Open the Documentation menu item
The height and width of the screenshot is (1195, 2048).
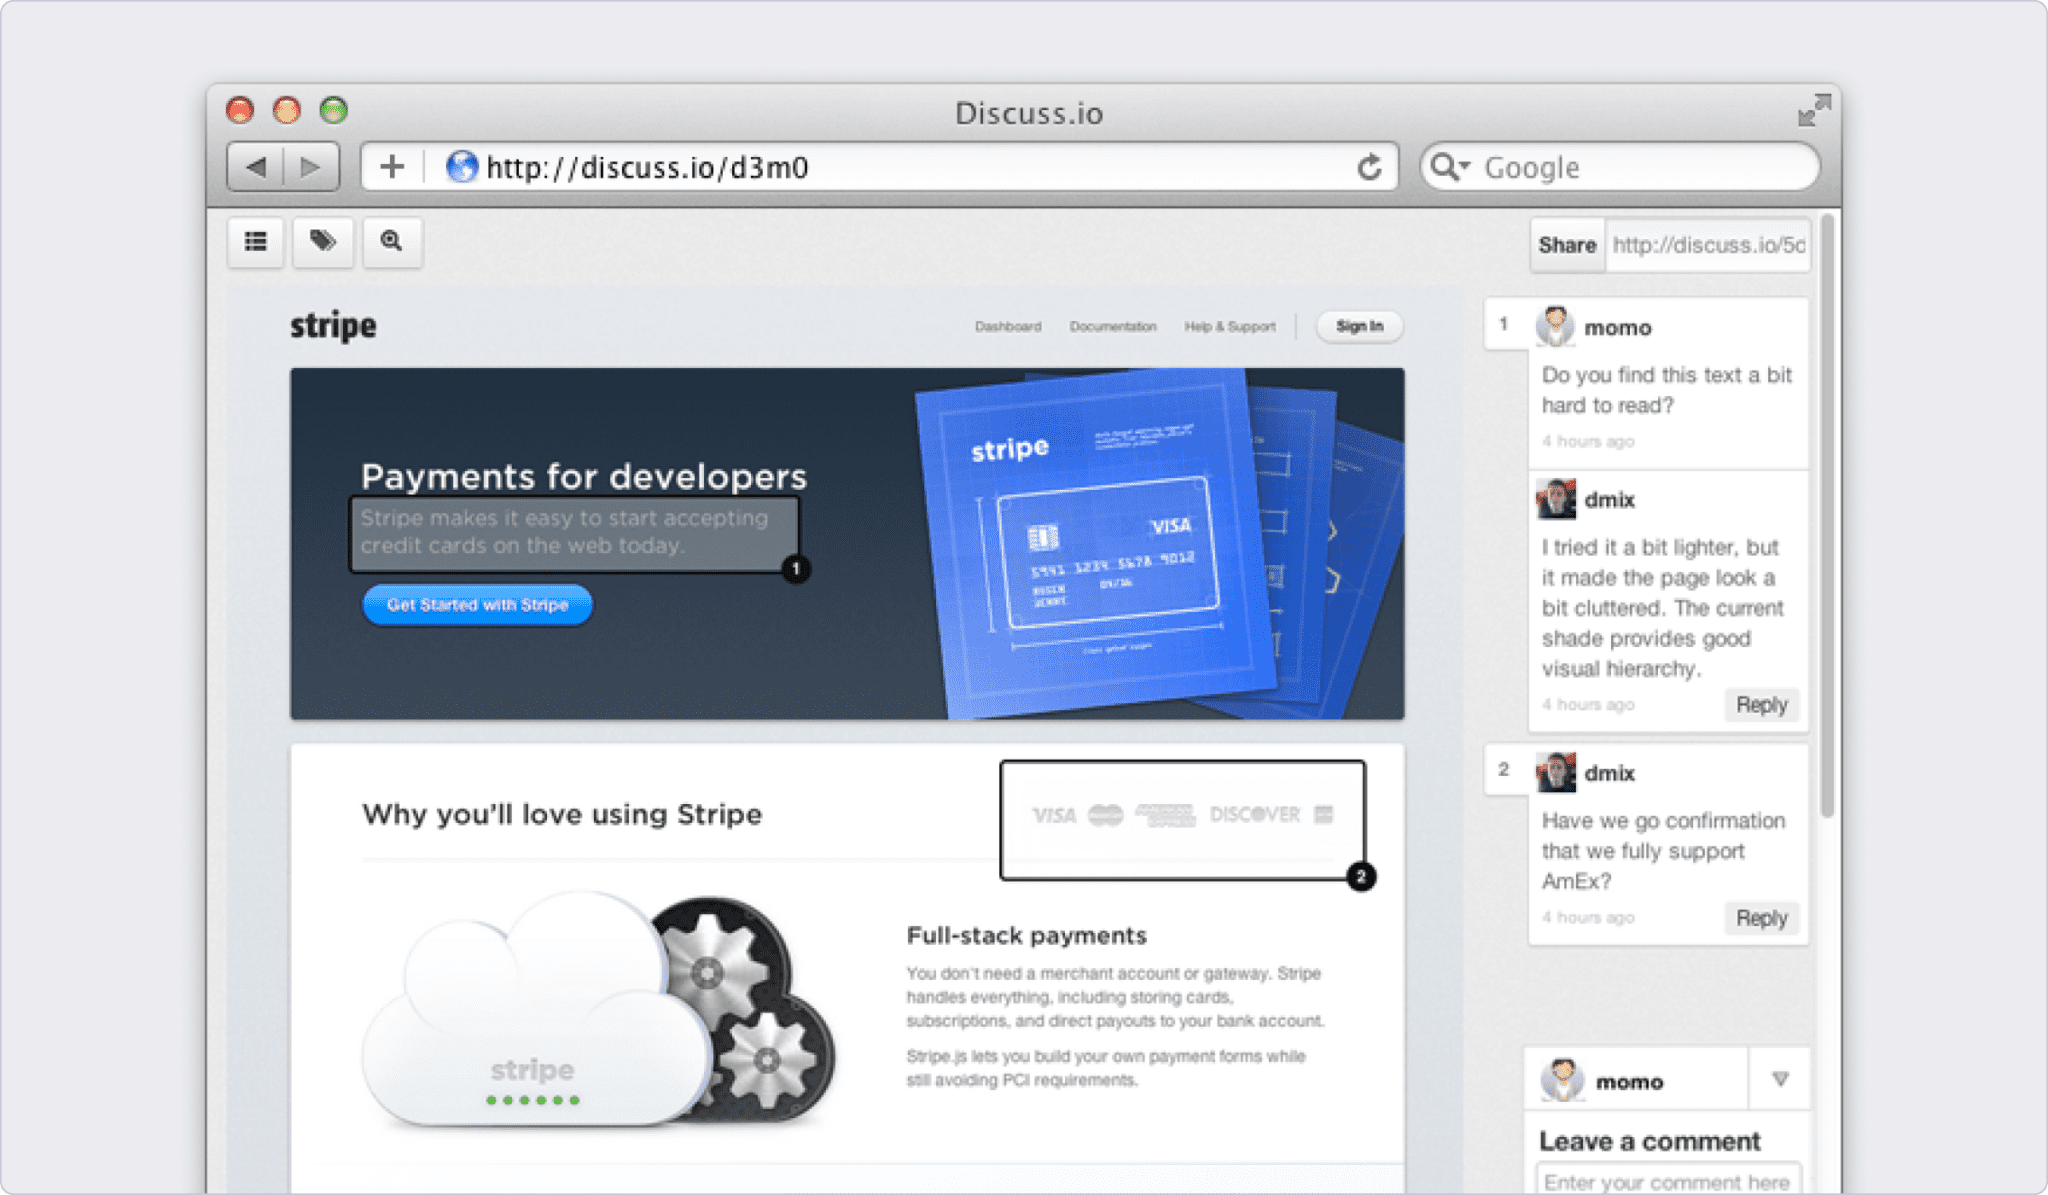coord(1113,326)
